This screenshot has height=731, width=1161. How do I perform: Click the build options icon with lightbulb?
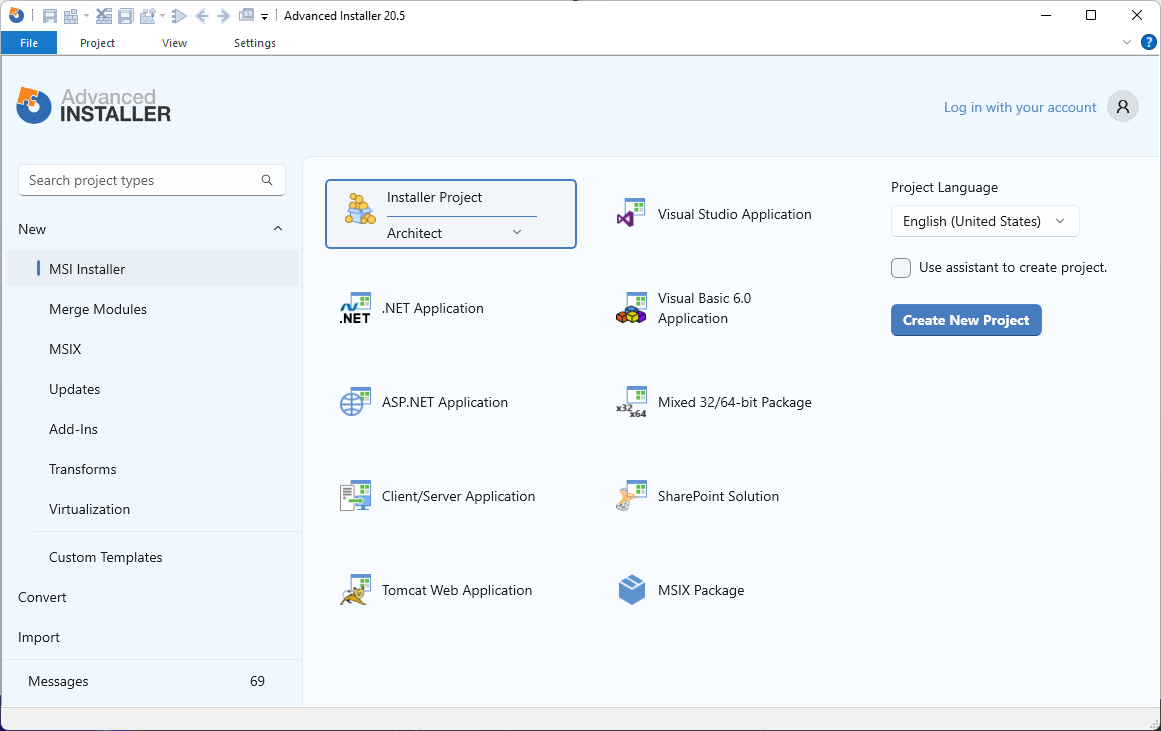[x=148, y=16]
